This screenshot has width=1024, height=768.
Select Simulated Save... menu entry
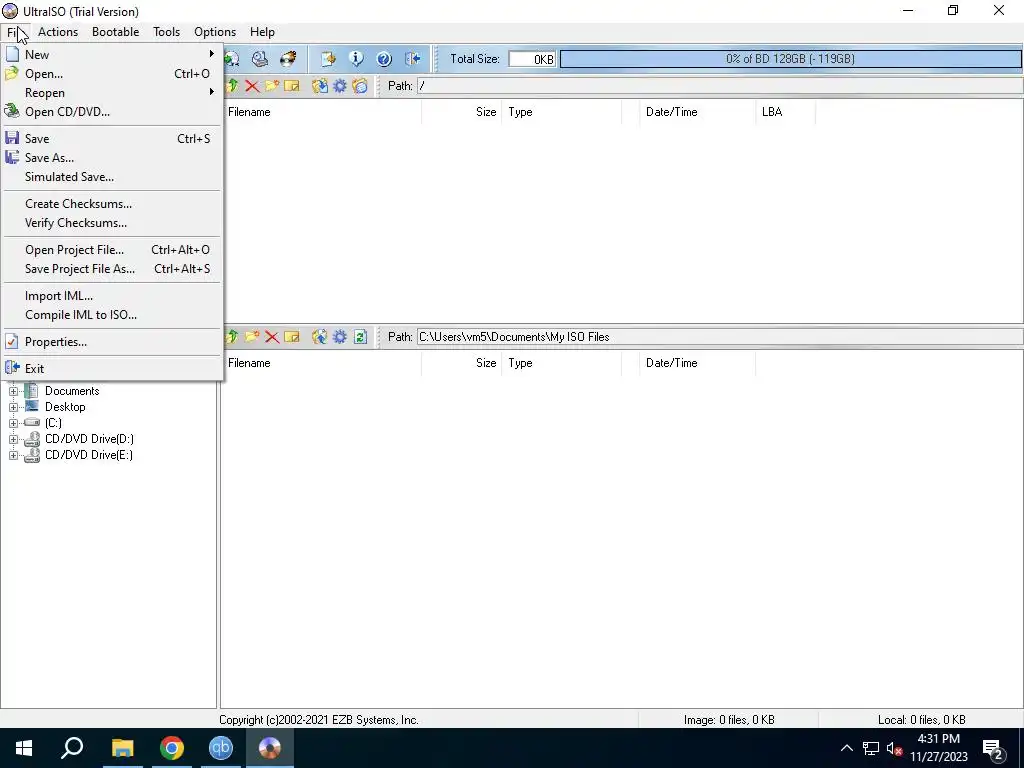click(112, 176)
